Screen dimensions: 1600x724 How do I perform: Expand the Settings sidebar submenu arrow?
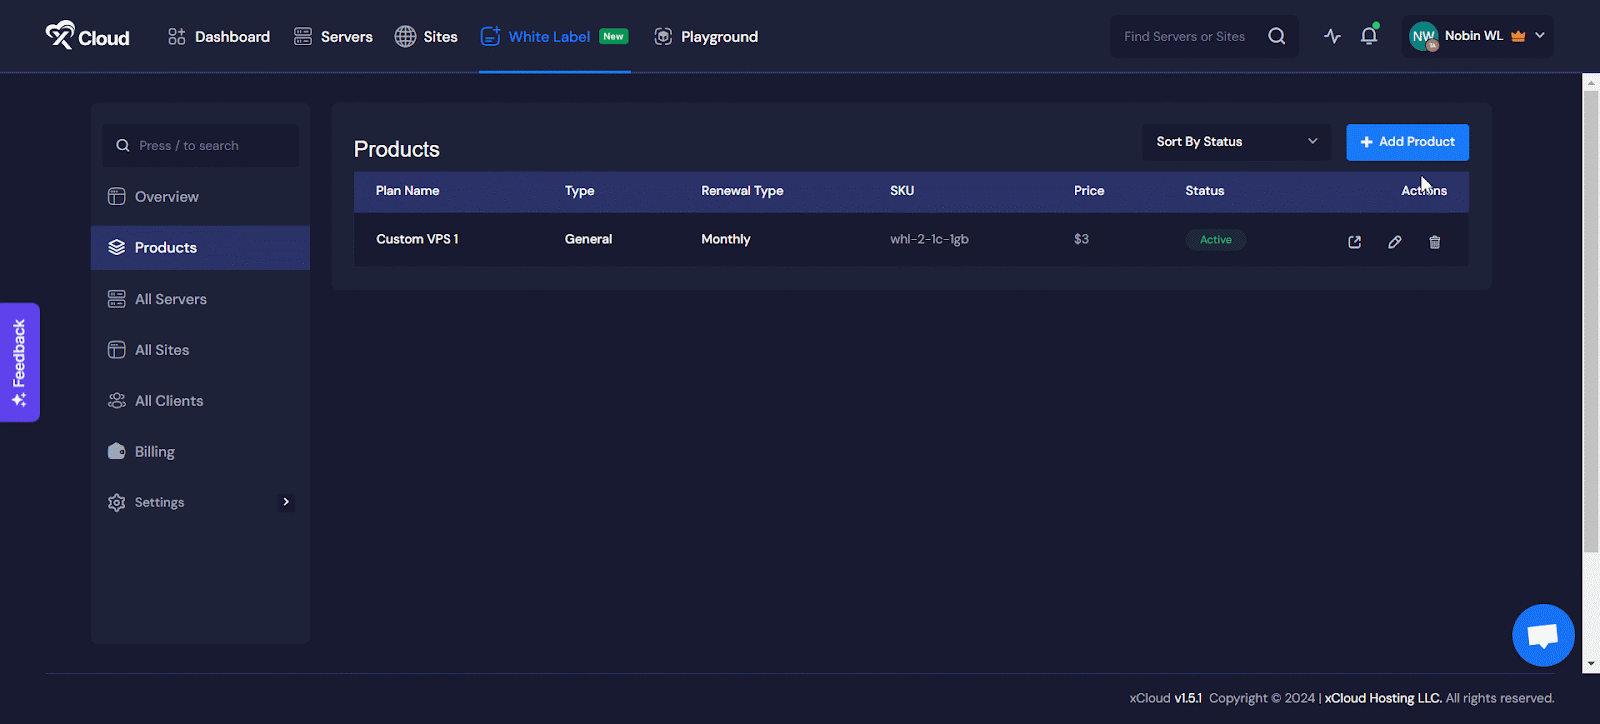tap(286, 502)
